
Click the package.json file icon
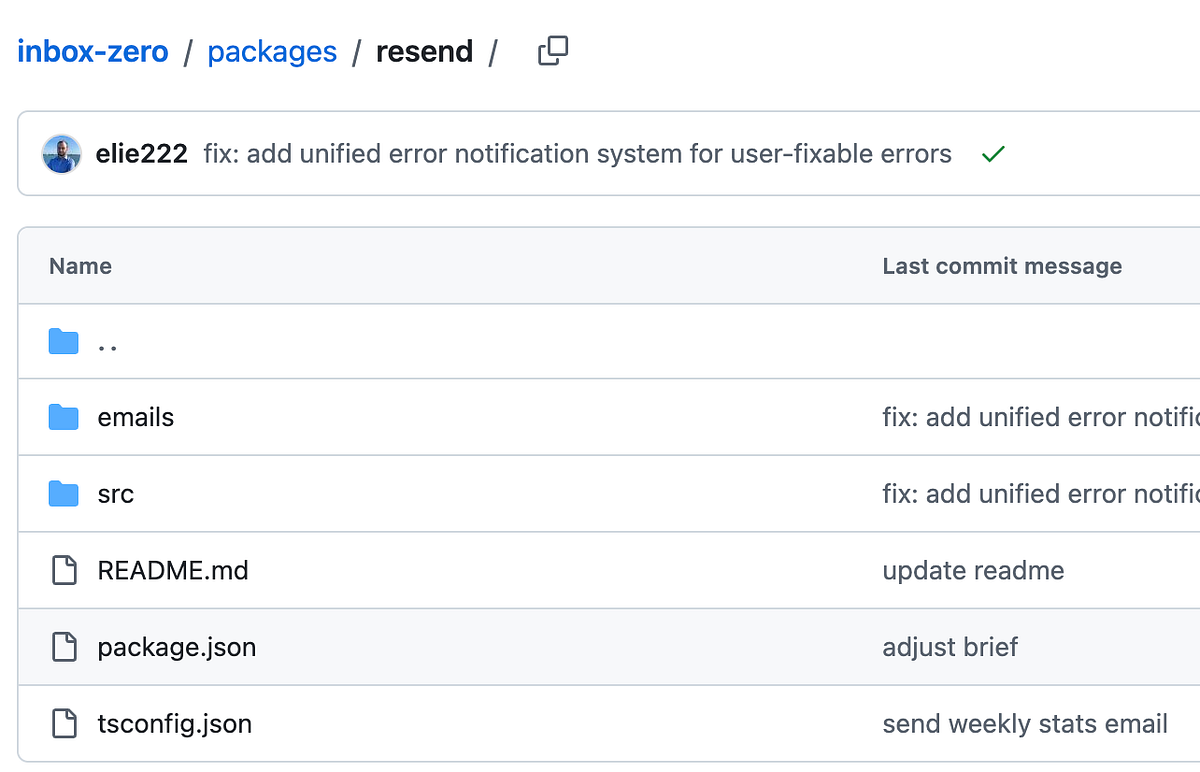coord(64,647)
